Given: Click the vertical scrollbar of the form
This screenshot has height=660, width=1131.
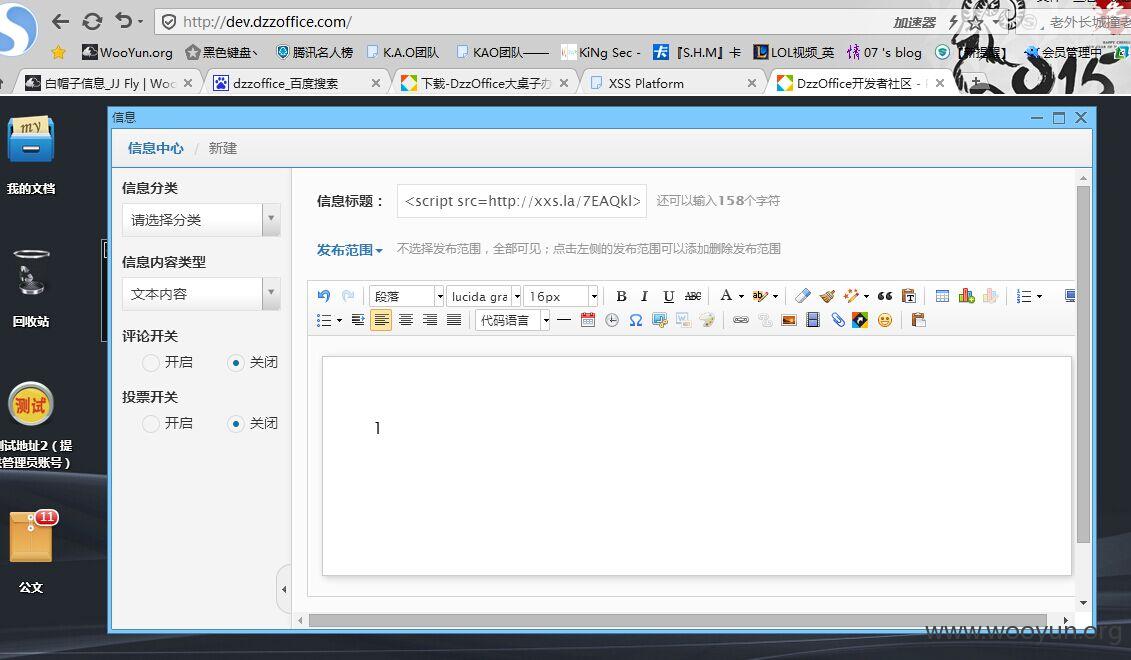Looking at the screenshot, I should tap(1083, 364).
